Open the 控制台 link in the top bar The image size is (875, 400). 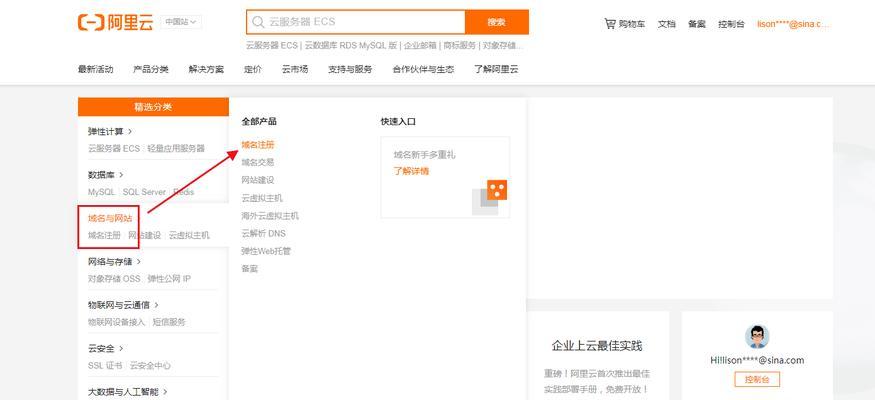click(x=731, y=24)
